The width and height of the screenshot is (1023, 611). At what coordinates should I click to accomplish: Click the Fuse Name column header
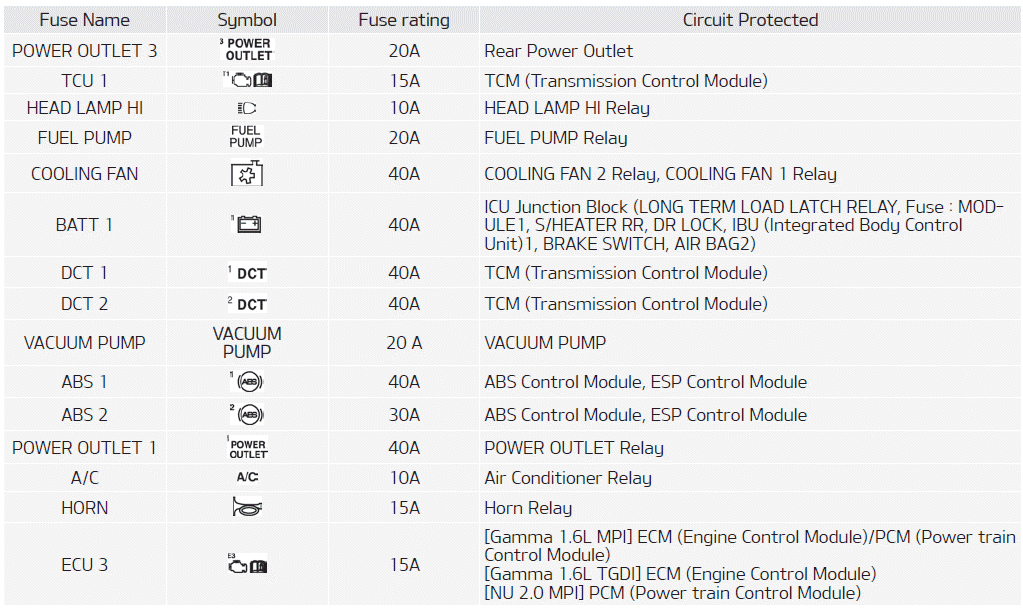(x=84, y=20)
